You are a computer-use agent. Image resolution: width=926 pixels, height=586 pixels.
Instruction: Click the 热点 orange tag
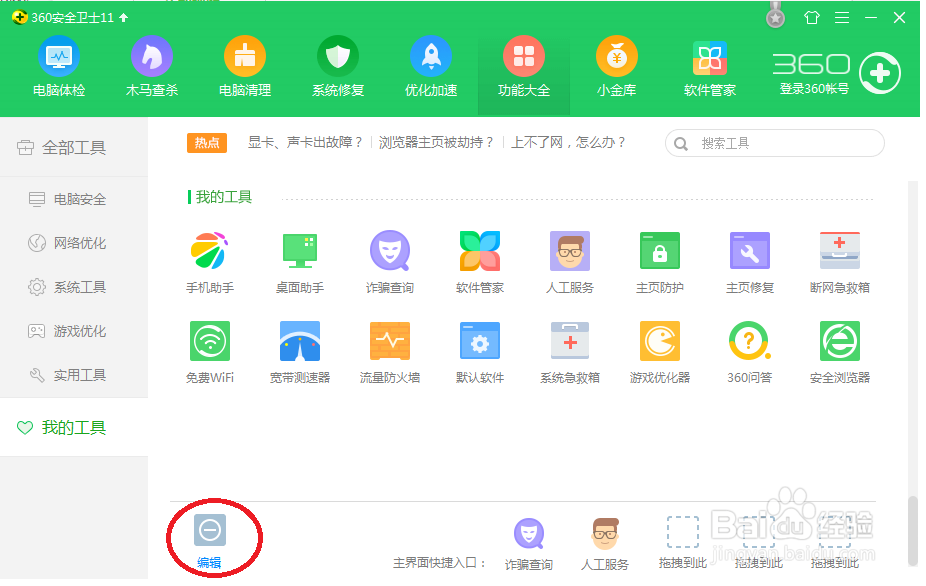(207, 142)
